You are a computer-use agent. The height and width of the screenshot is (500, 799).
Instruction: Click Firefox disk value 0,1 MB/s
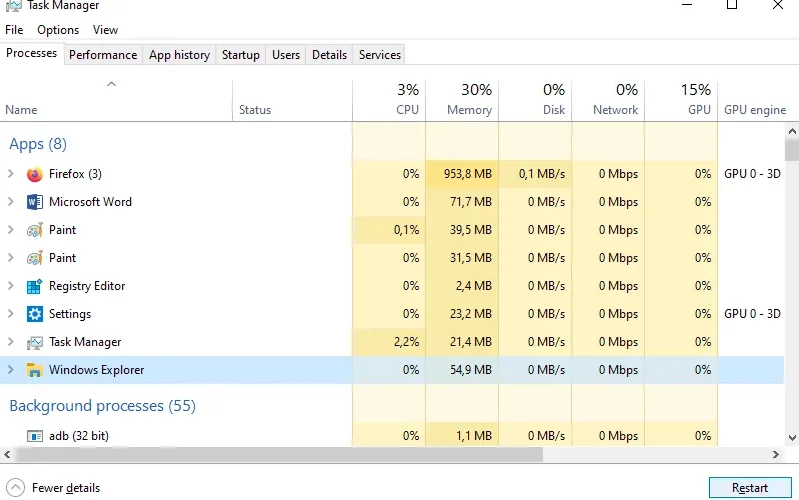(x=542, y=174)
